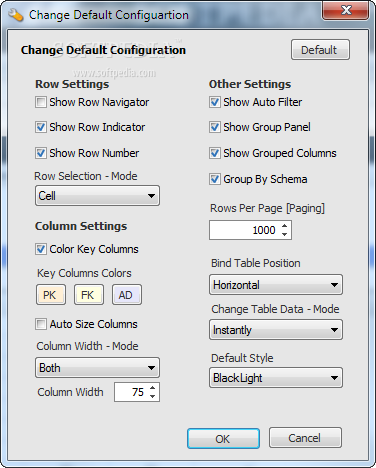The width and height of the screenshot is (376, 468).
Task: Uncheck Show Auto Filter
Action: pyautogui.click(x=215, y=102)
